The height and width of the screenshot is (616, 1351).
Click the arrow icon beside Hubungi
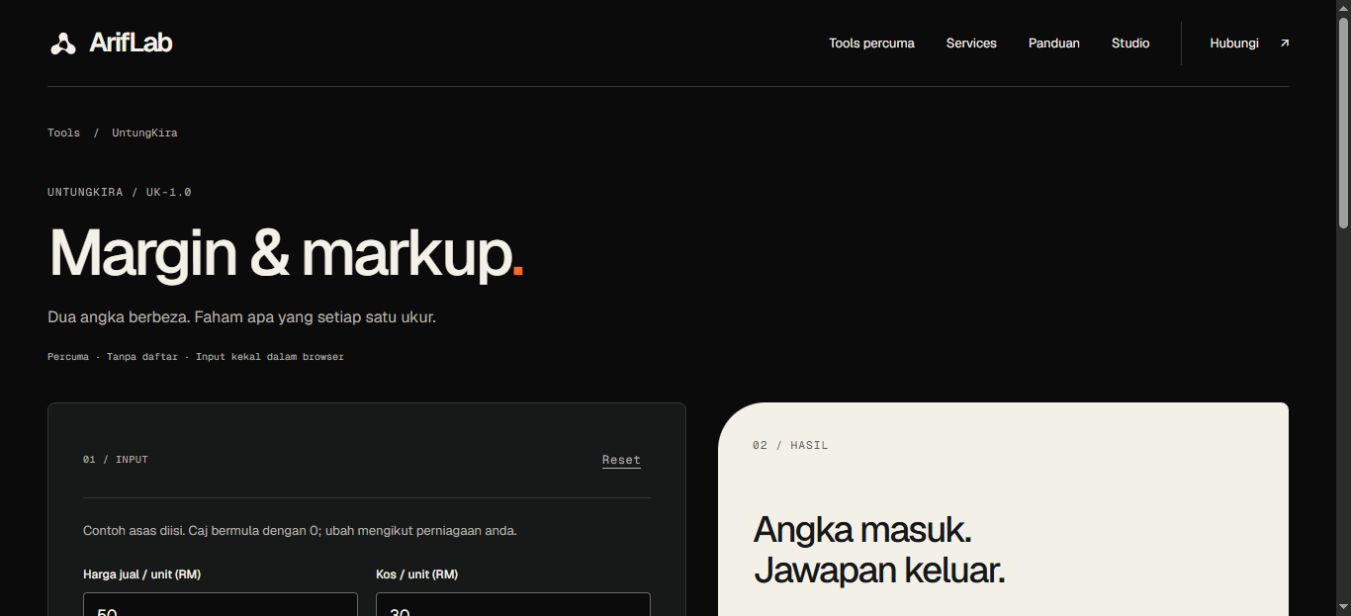tap(1285, 43)
